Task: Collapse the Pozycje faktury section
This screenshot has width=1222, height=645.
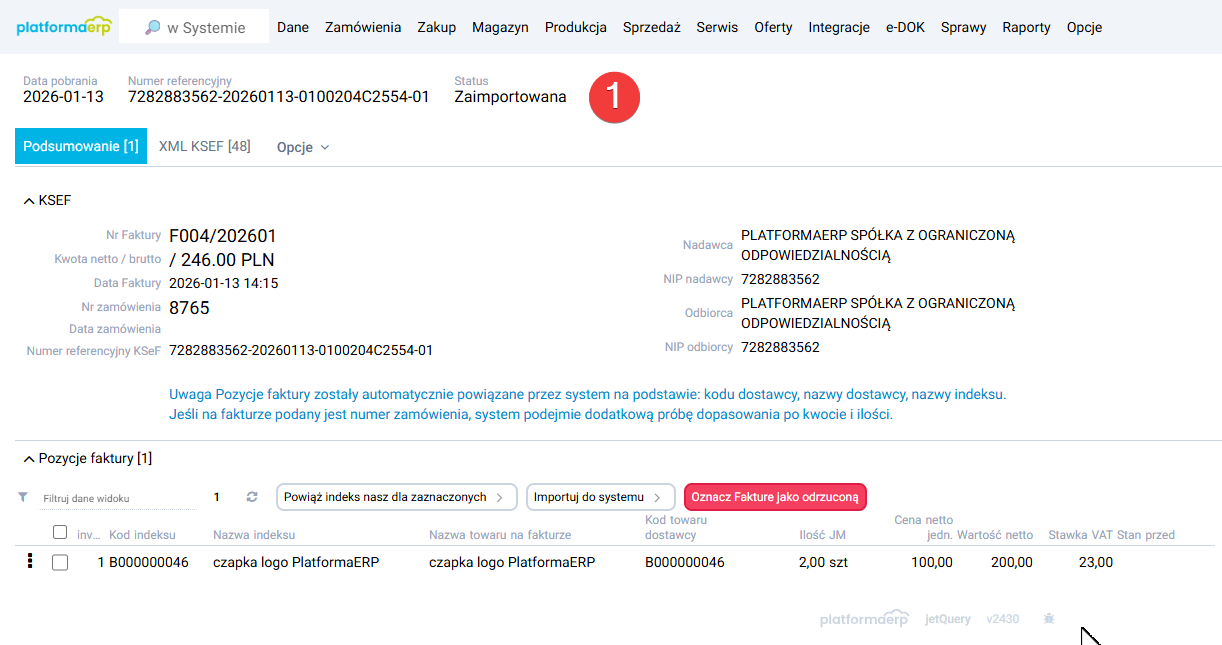Action: point(28,458)
